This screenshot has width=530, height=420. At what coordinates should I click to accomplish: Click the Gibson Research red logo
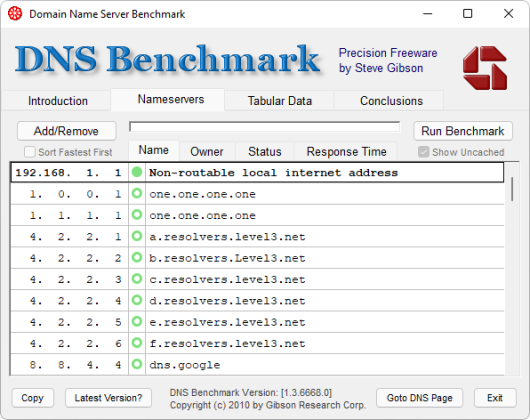click(x=485, y=68)
